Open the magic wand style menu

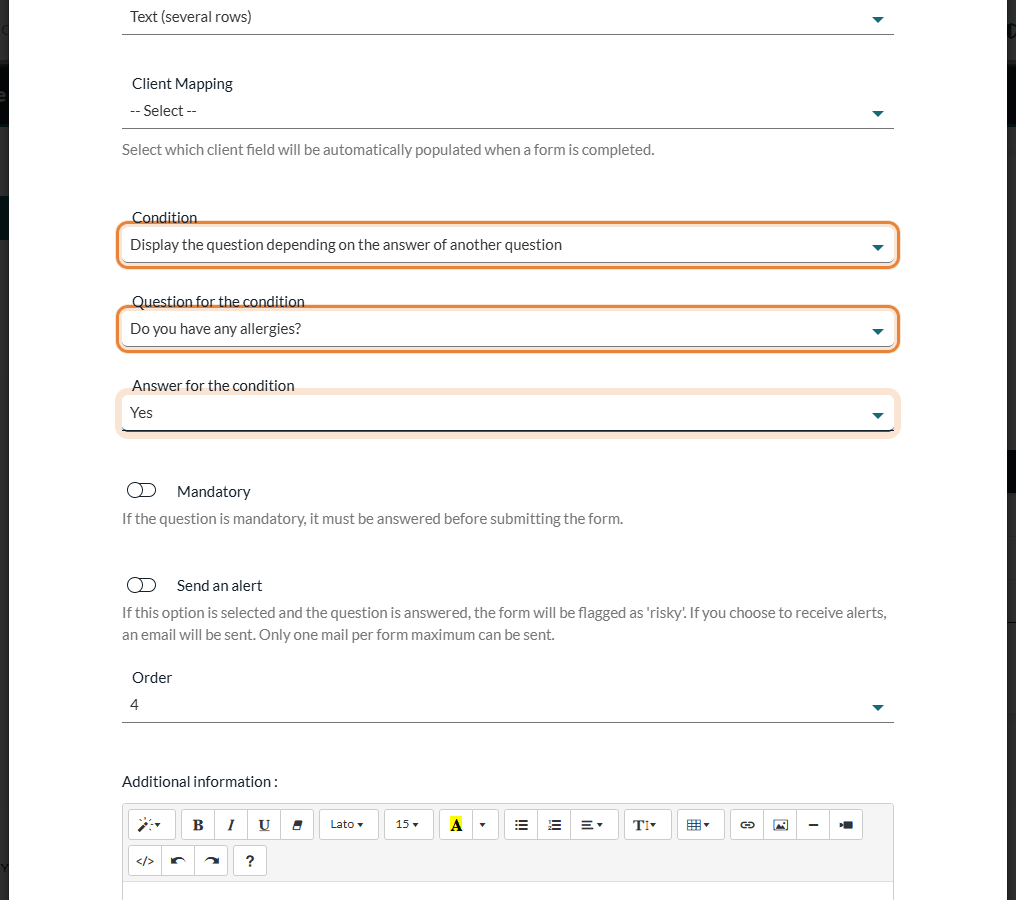point(152,824)
